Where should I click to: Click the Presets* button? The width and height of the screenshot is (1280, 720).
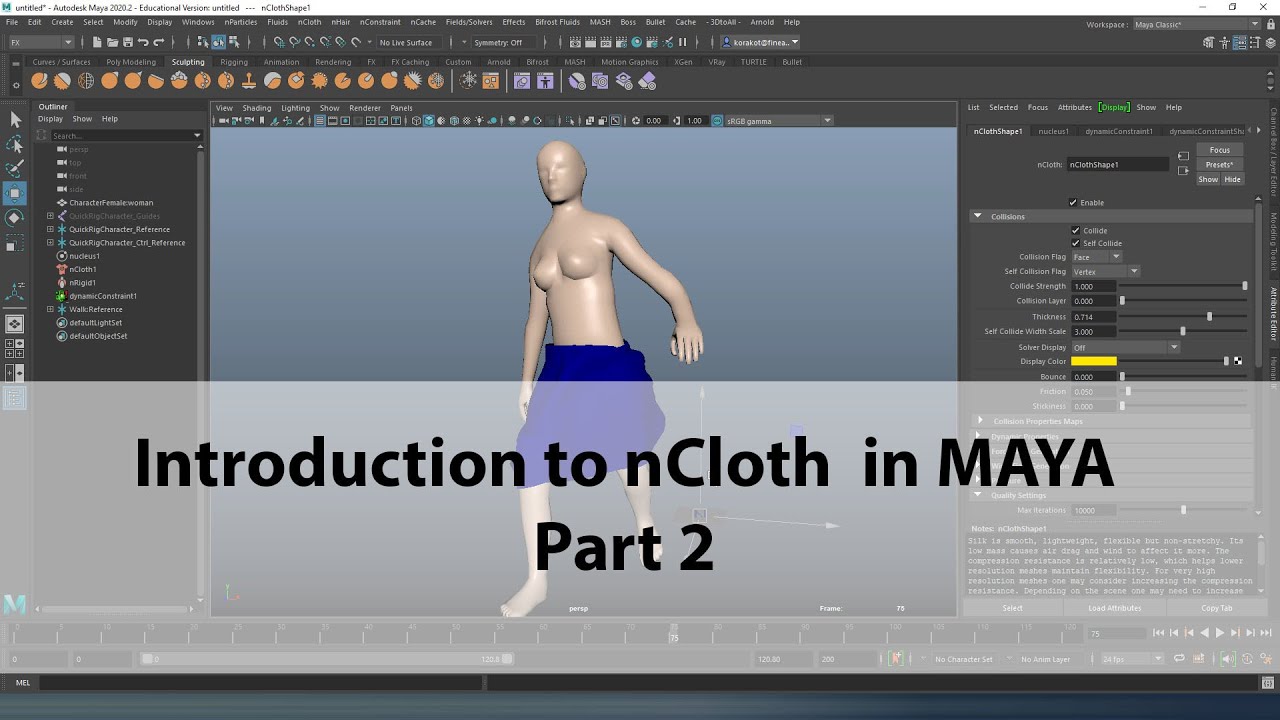coord(1219,165)
